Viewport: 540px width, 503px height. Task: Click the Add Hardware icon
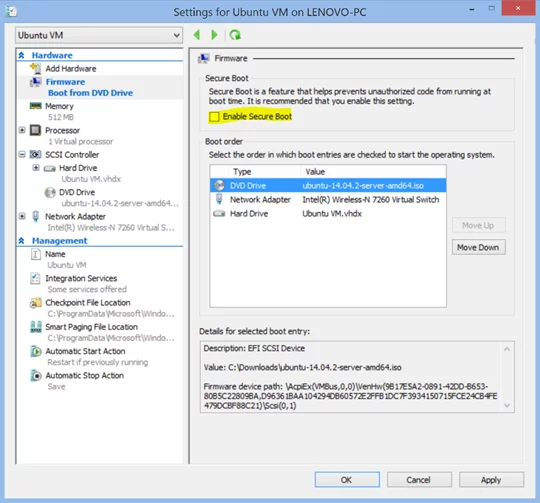click(x=35, y=68)
